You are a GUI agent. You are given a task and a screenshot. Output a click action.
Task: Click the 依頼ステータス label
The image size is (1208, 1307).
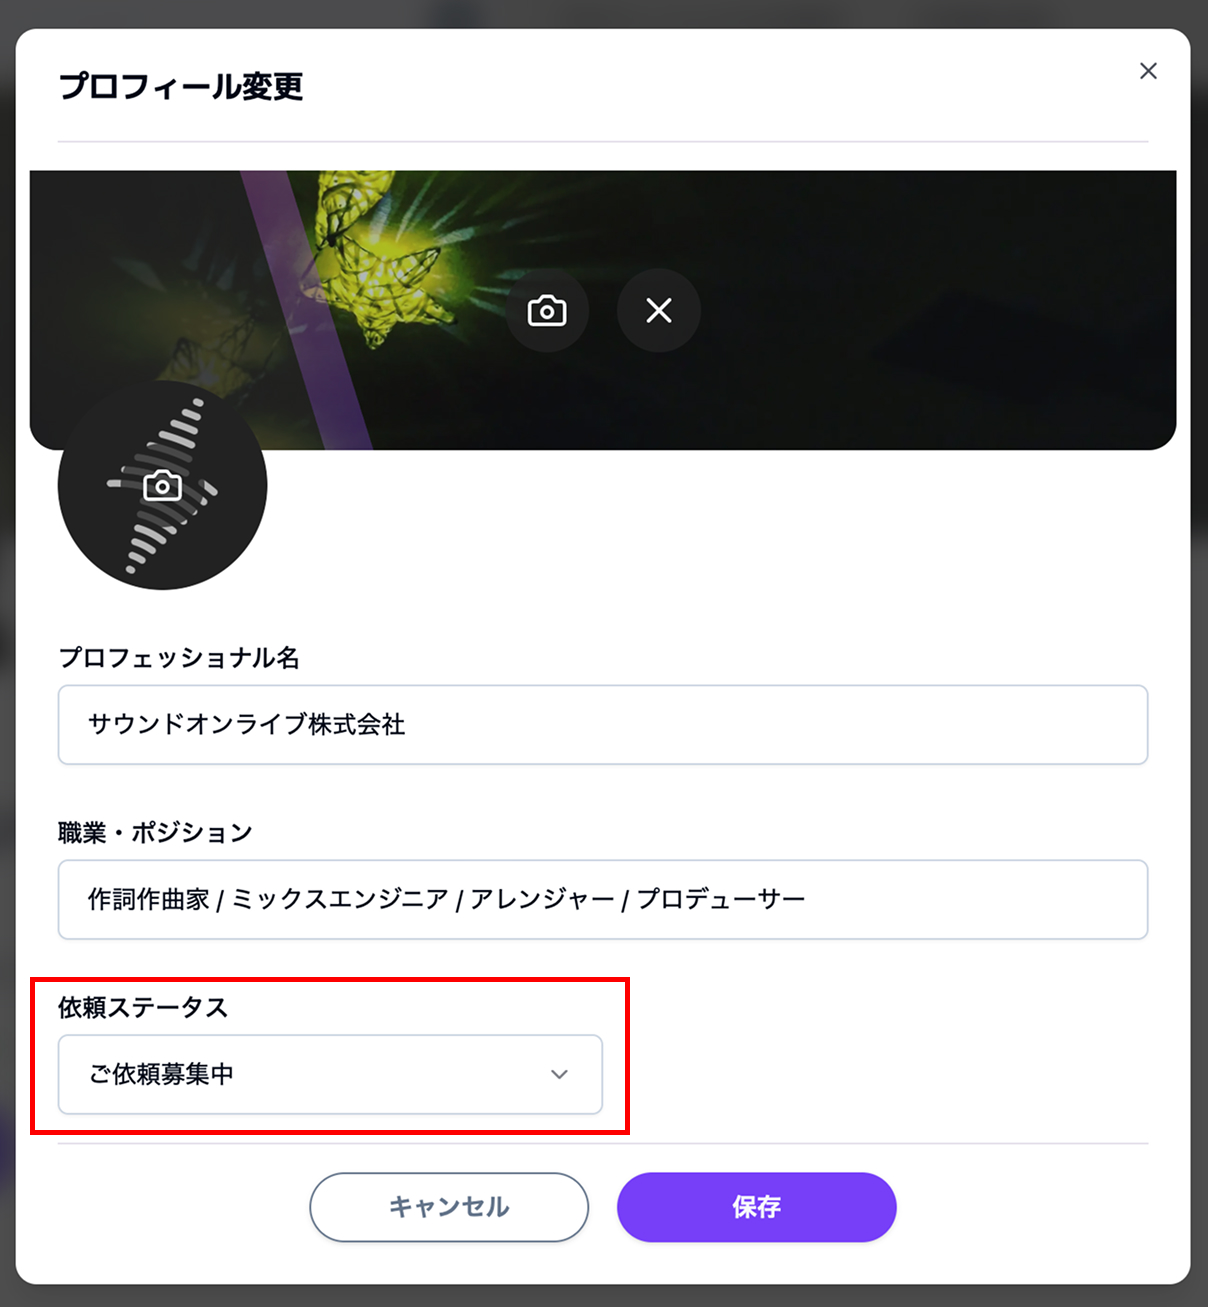(143, 1008)
